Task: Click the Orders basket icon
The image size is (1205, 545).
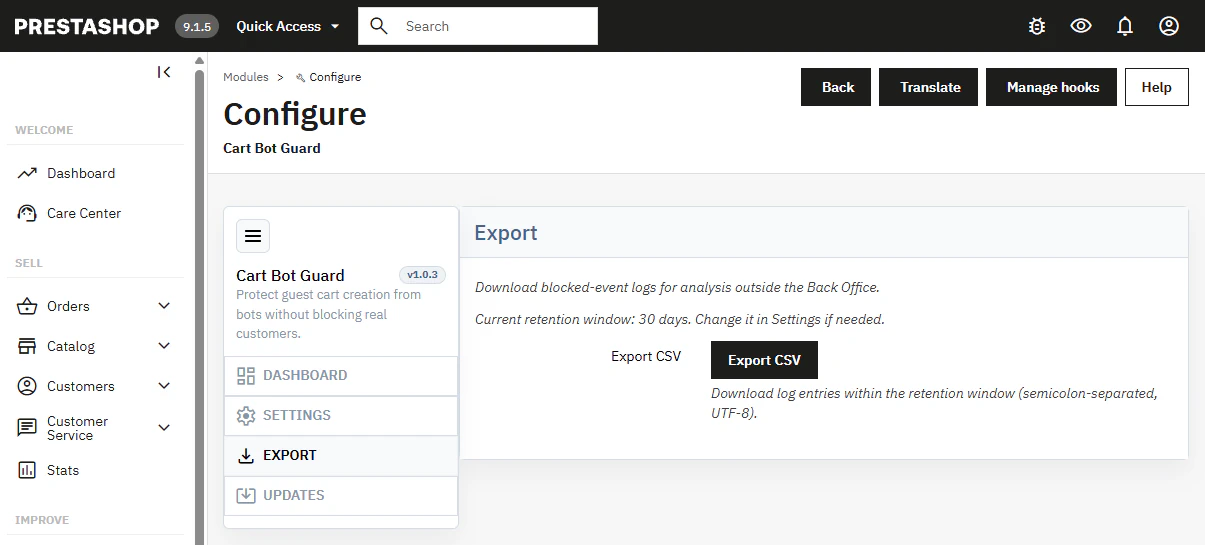Action: tap(28, 306)
